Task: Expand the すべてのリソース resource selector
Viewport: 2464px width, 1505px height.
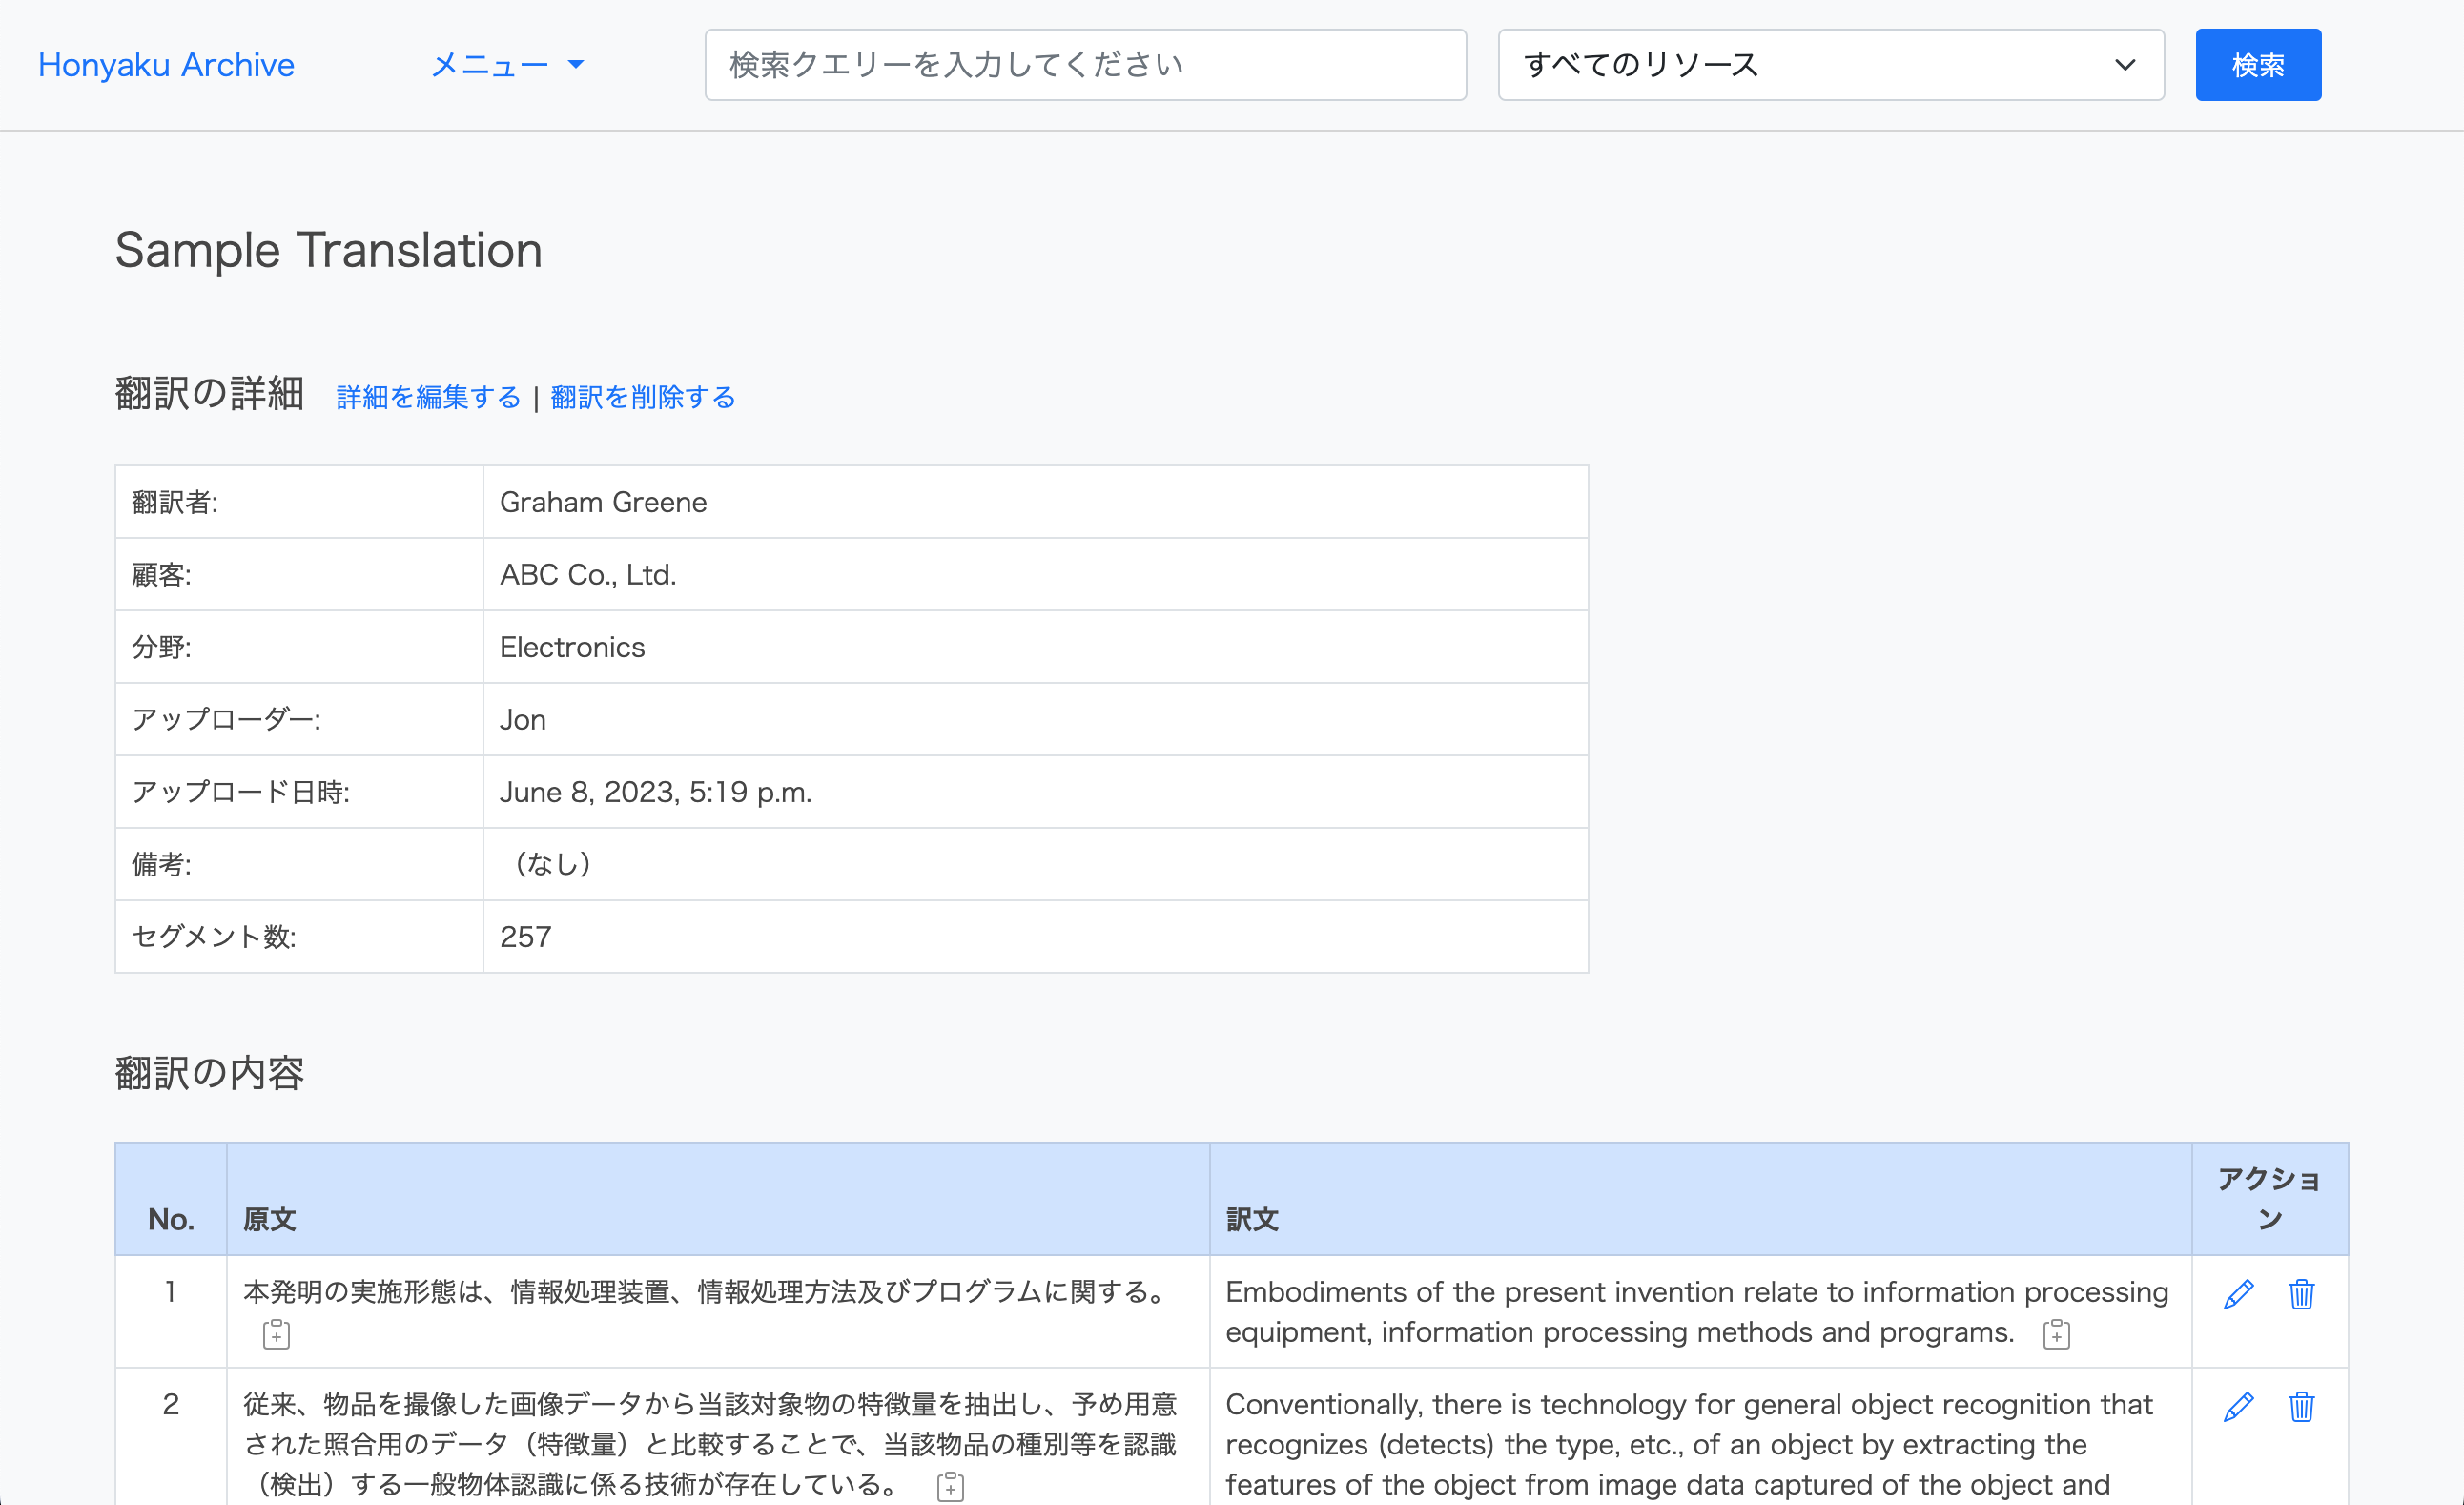Action: point(1830,65)
